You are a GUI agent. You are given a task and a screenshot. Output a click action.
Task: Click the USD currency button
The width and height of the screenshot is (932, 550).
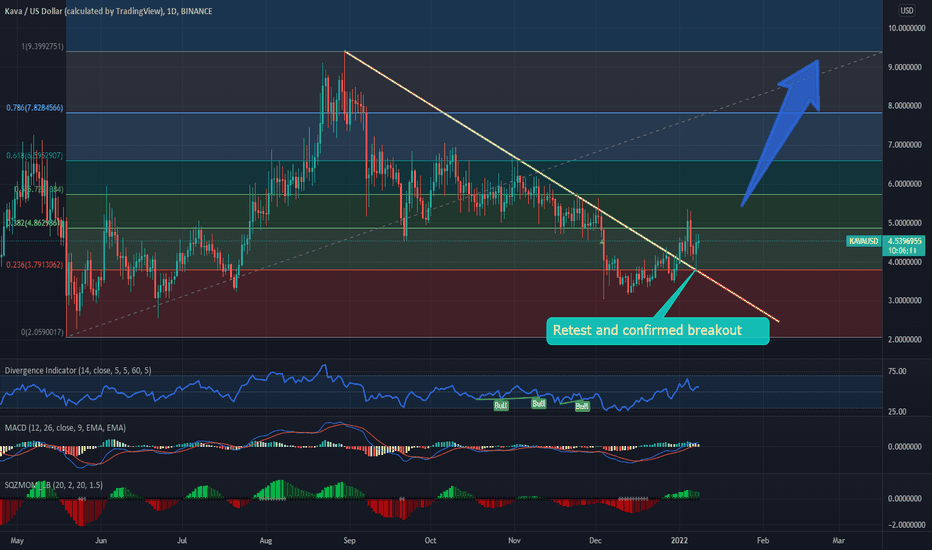(x=906, y=11)
